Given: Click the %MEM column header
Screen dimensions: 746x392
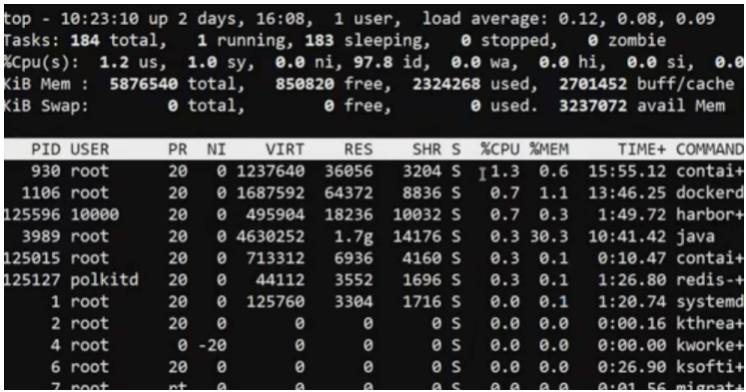Looking at the screenshot, I should pyautogui.click(x=549, y=149).
